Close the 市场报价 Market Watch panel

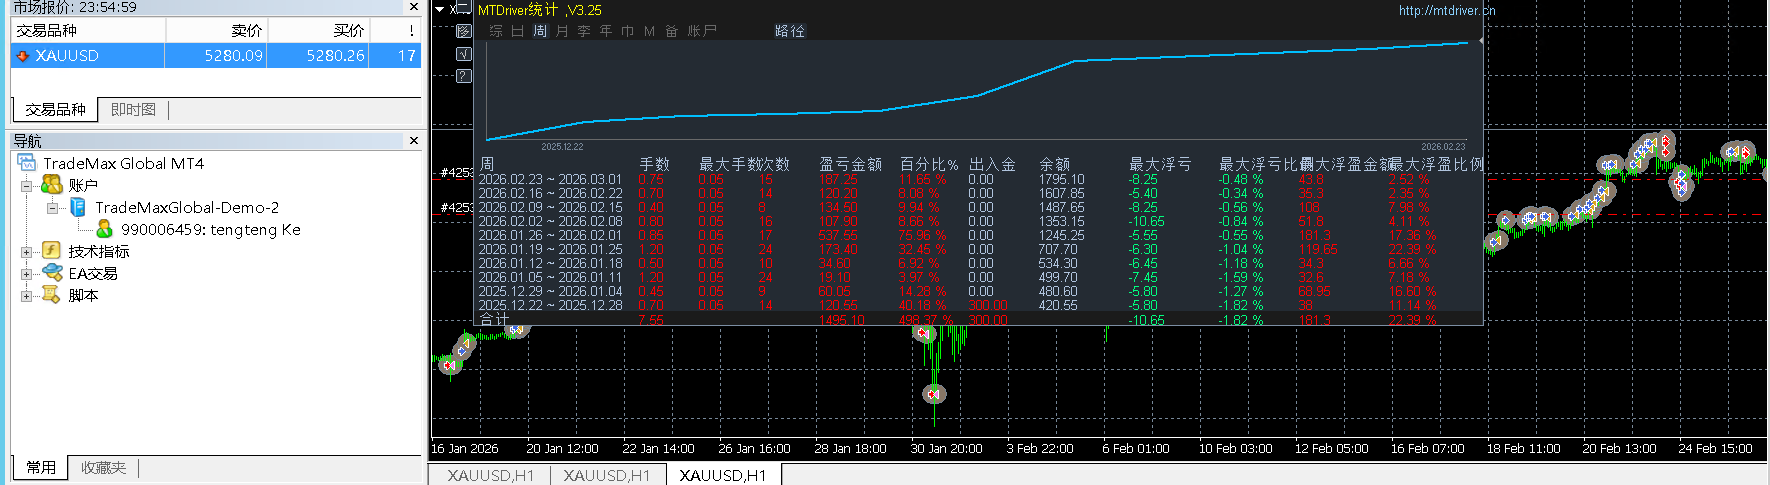(414, 7)
